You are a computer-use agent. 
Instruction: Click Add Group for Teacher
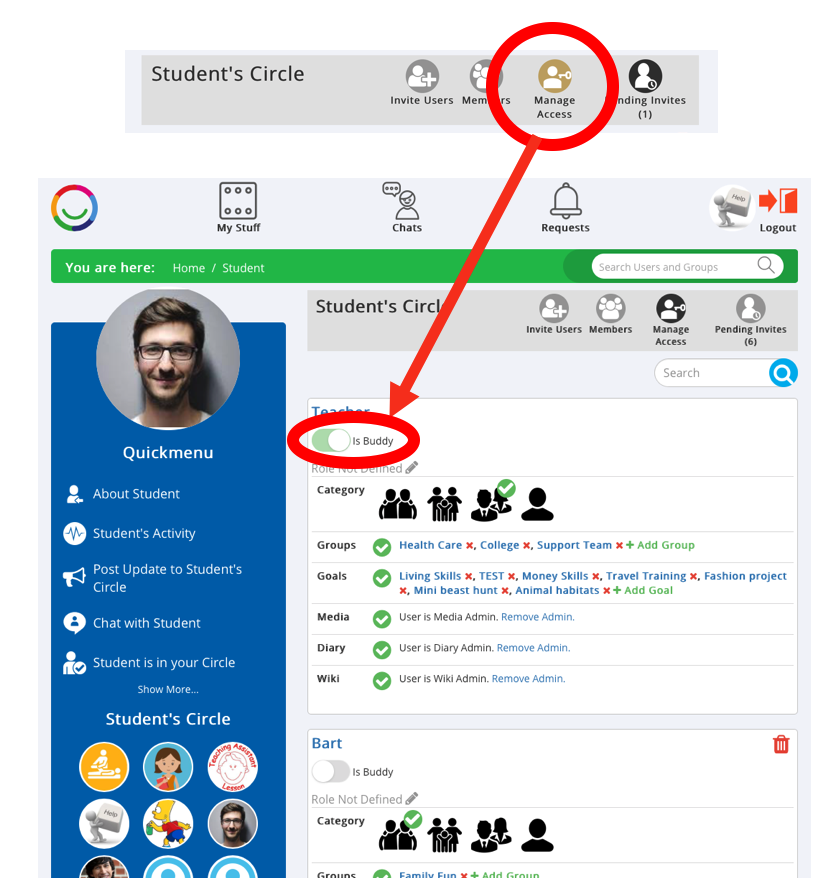tap(660, 545)
